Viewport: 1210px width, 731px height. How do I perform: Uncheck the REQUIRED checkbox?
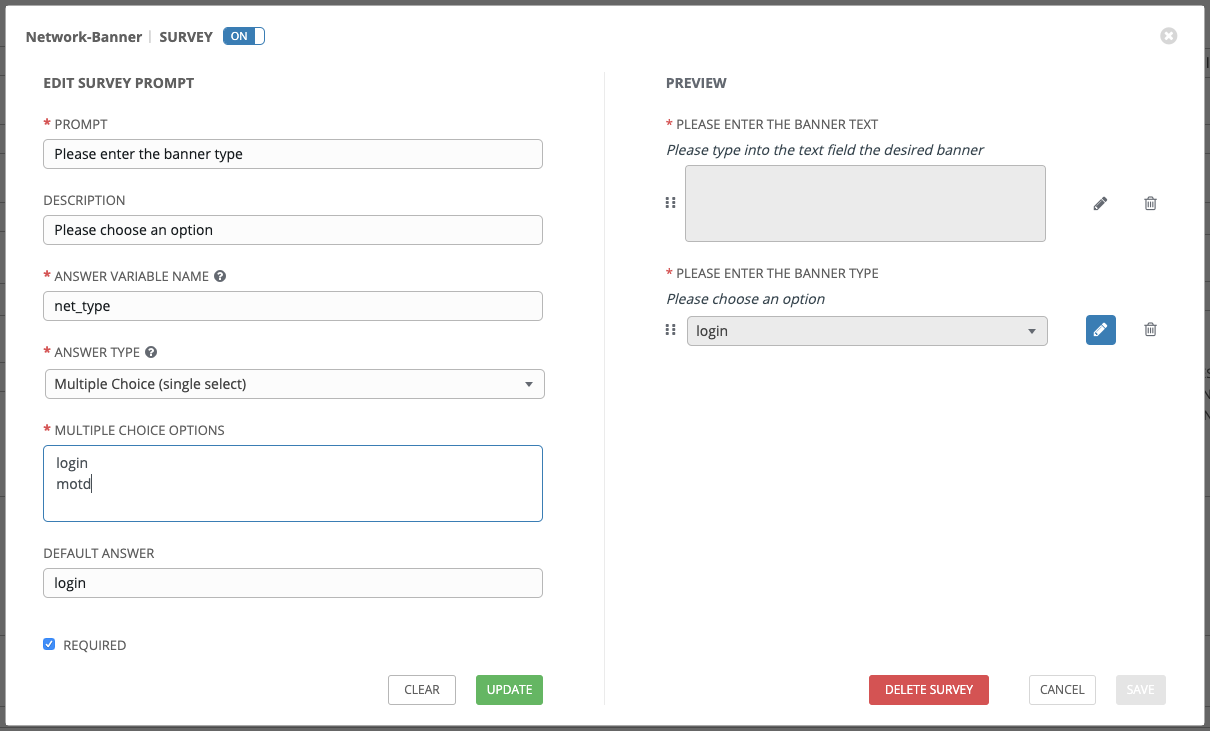[x=49, y=644]
